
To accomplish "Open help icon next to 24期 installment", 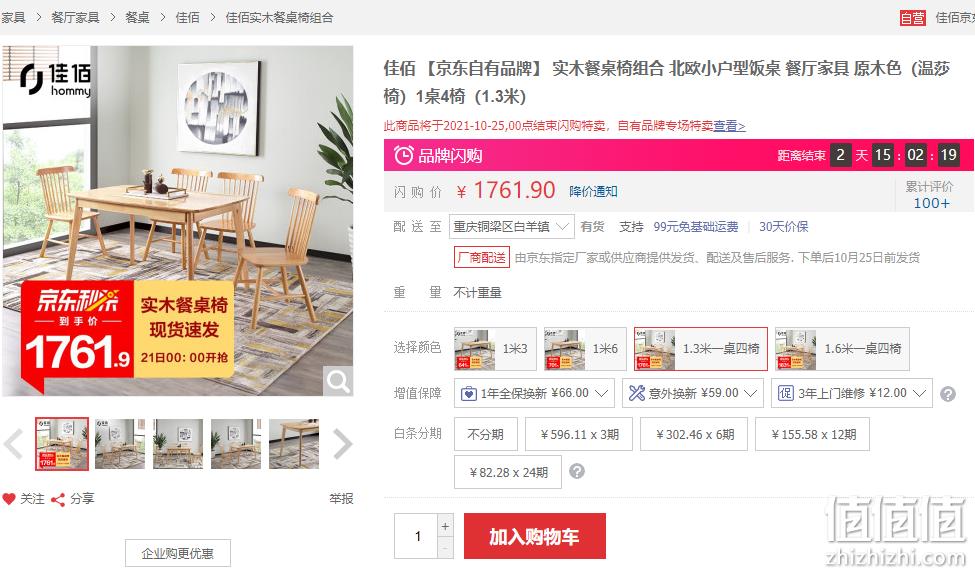I will coord(577,471).
